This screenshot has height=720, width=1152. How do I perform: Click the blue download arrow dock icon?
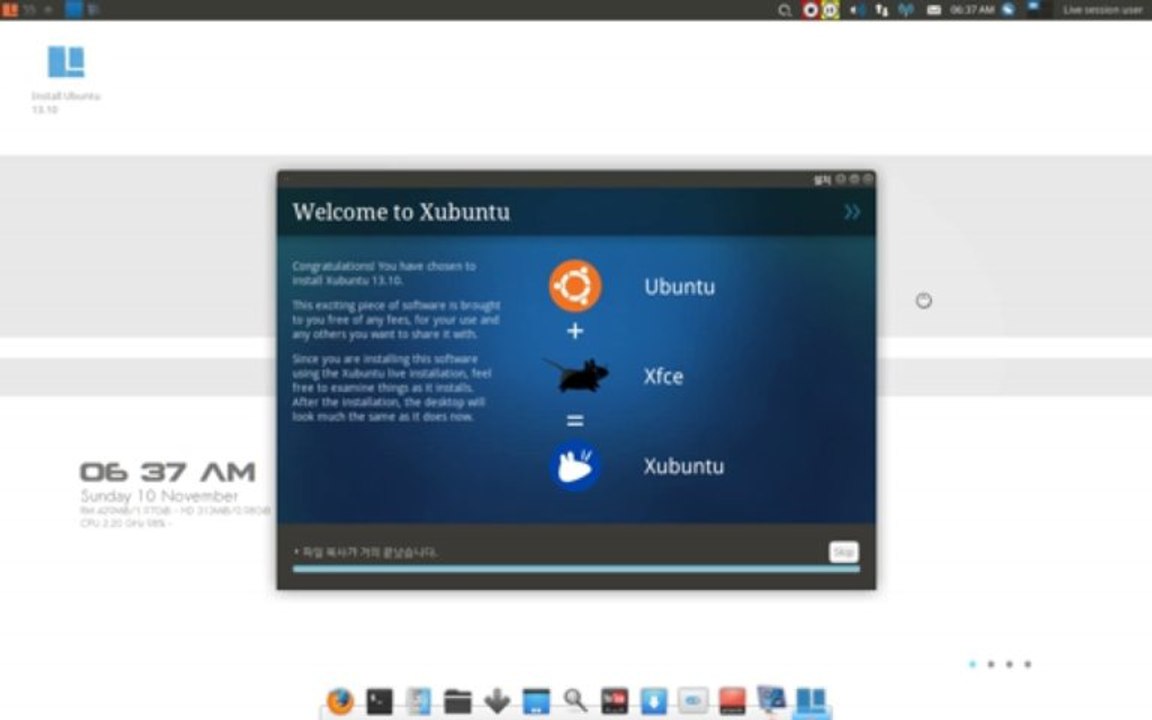coord(653,701)
